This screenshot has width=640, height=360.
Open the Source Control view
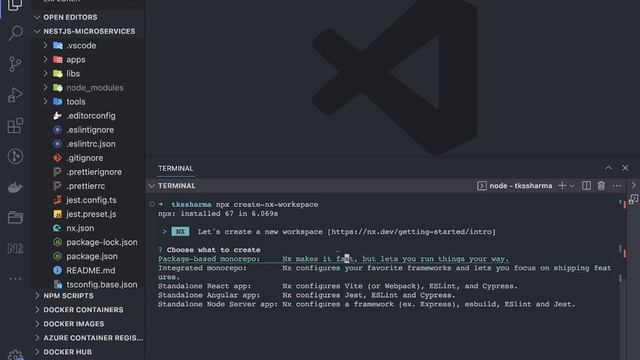tap(15, 64)
